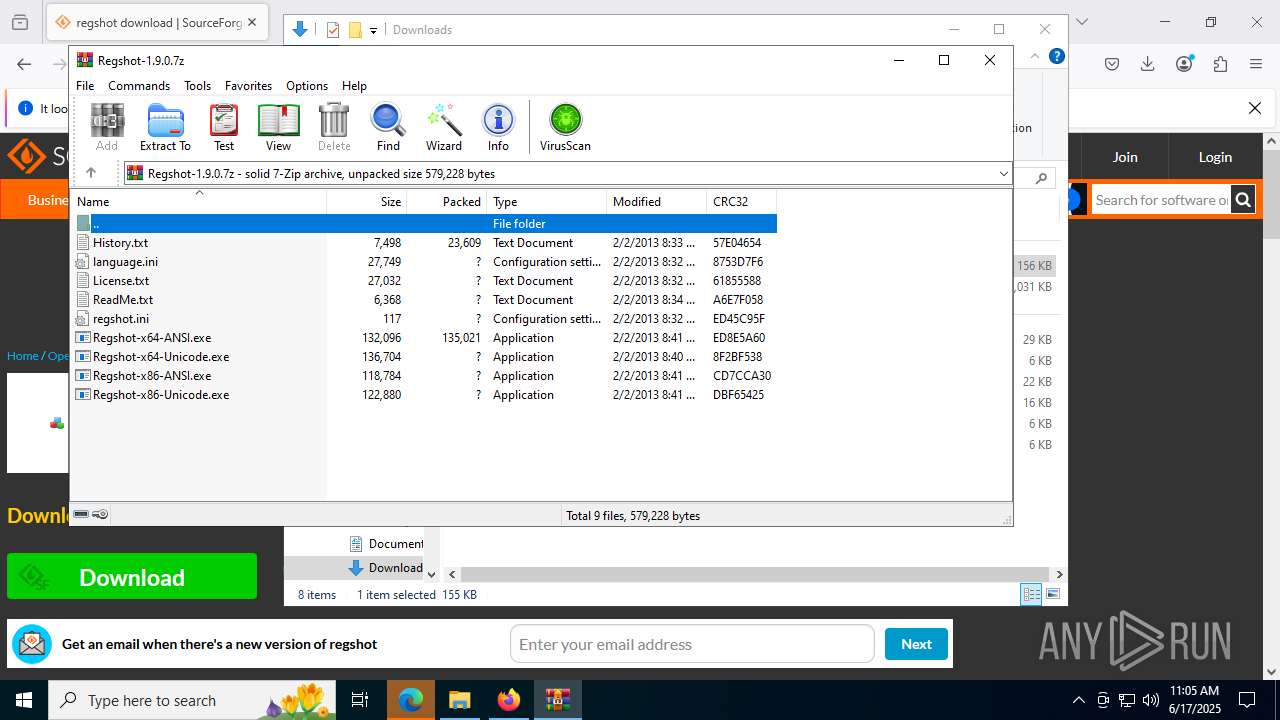Viewport: 1280px width, 720px height.
Task: Open Firefox extensions puzzle icon
Action: click(1220, 64)
